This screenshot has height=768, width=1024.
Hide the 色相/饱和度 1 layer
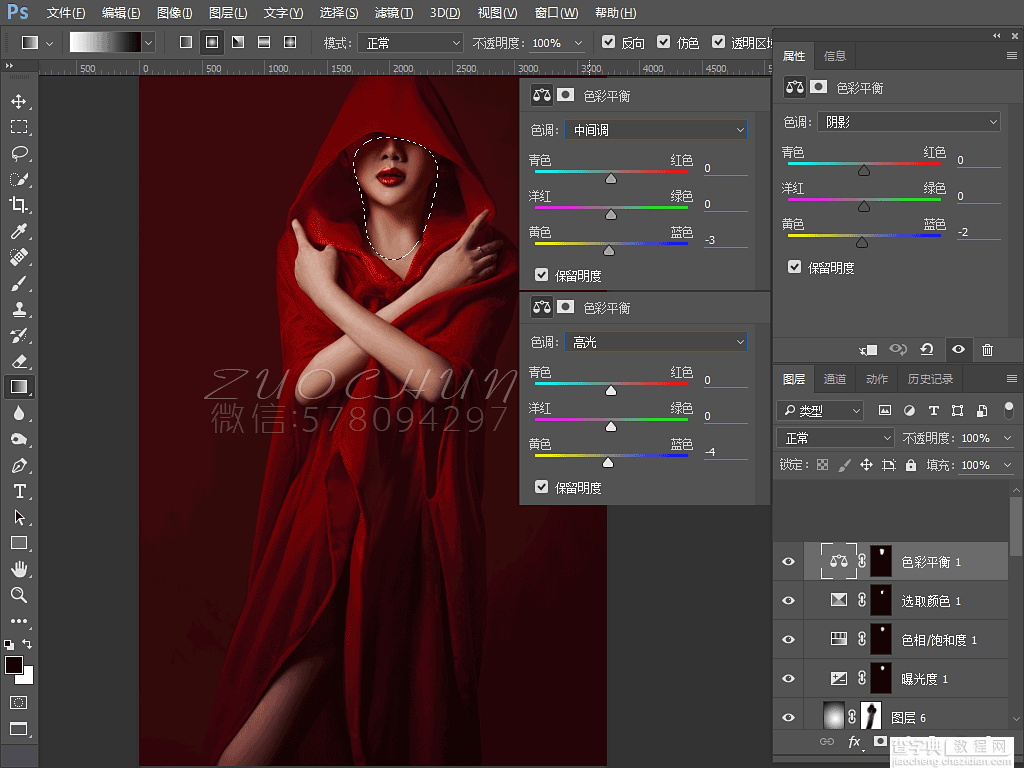pos(788,639)
